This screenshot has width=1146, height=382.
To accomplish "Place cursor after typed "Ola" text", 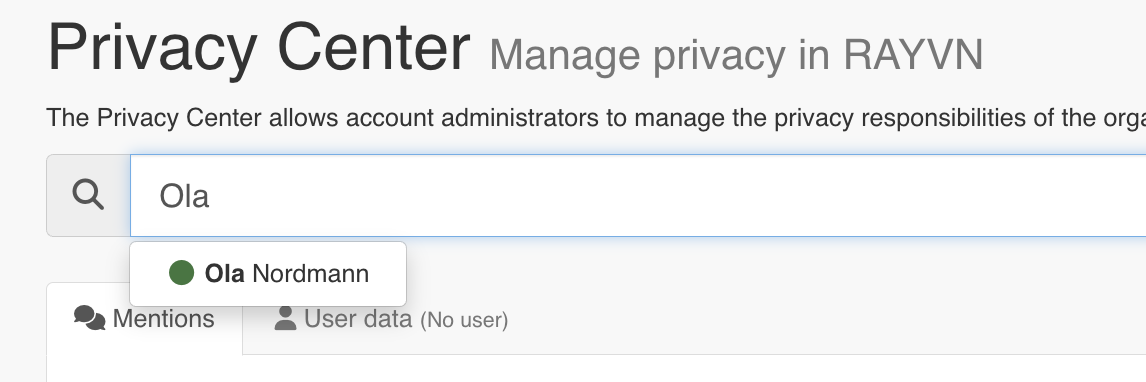I will (x=212, y=196).
